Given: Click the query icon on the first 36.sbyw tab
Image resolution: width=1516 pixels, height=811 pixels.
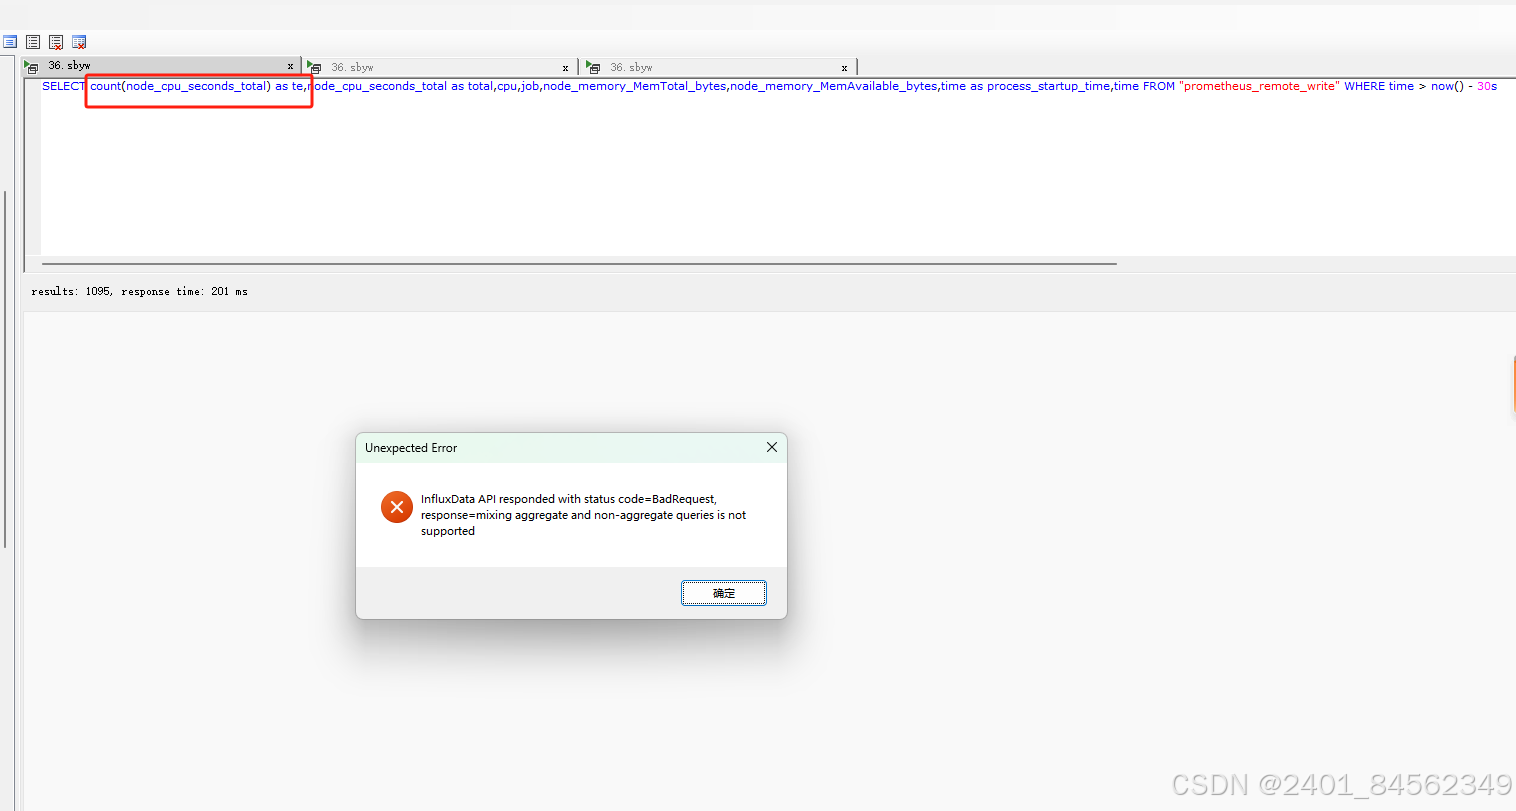Looking at the screenshot, I should point(31,67).
